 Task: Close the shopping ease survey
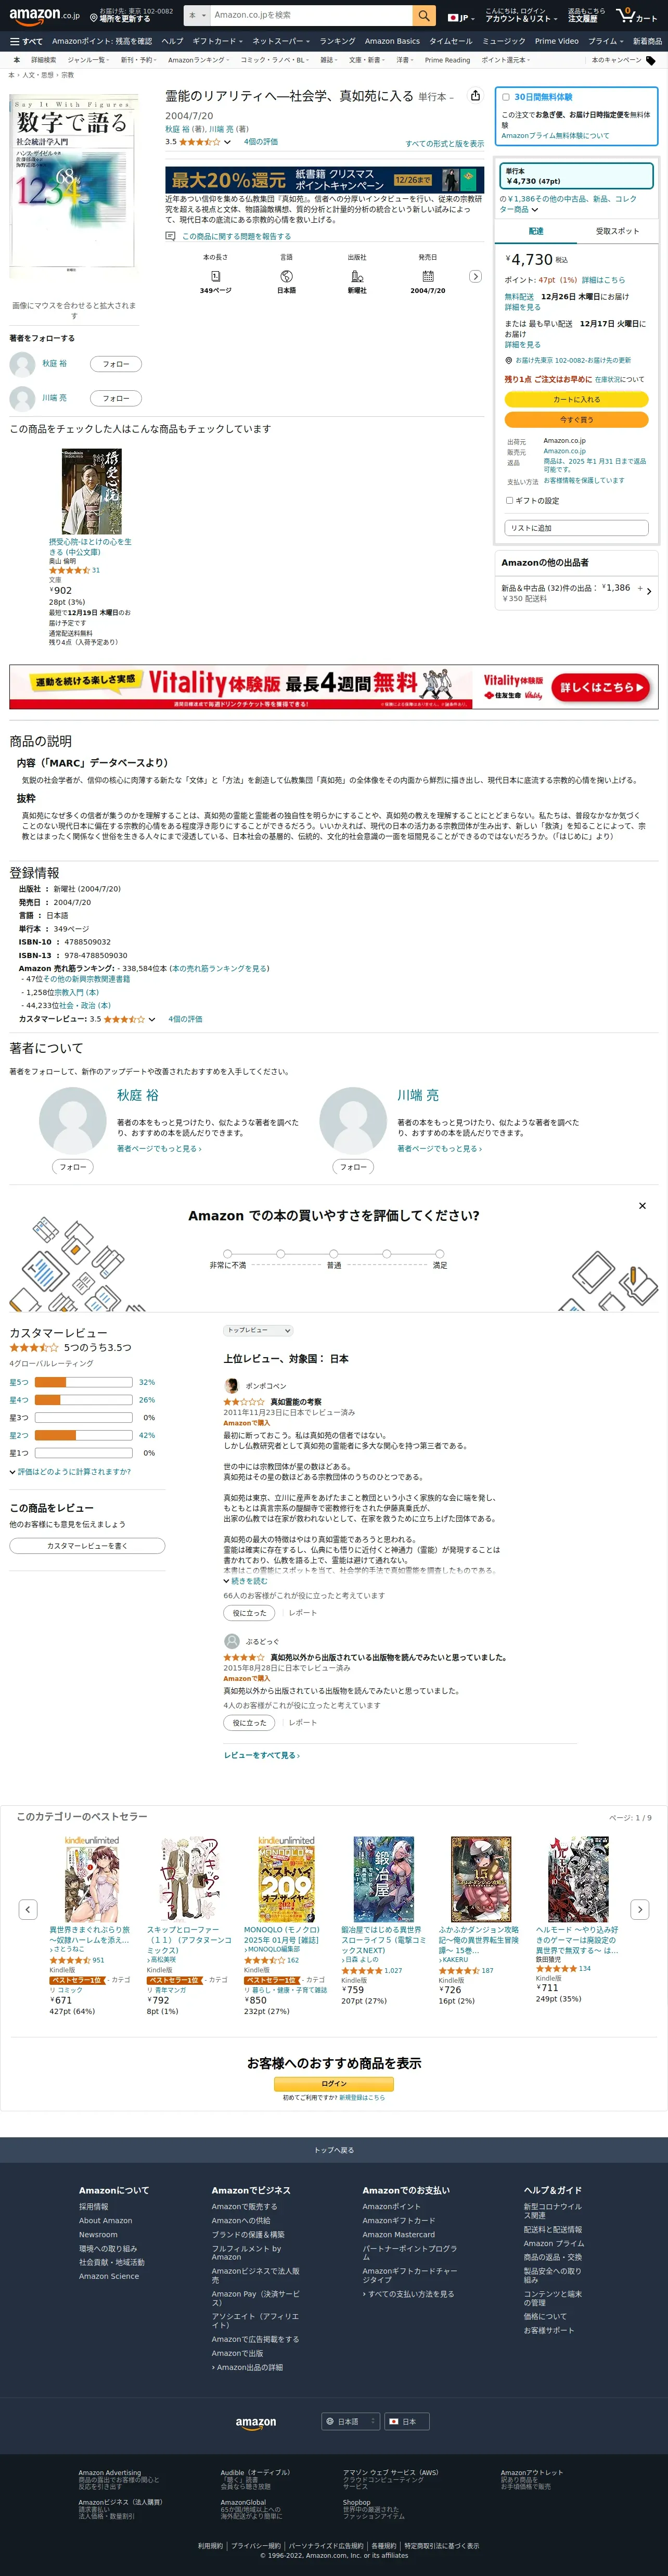pos(642,1206)
